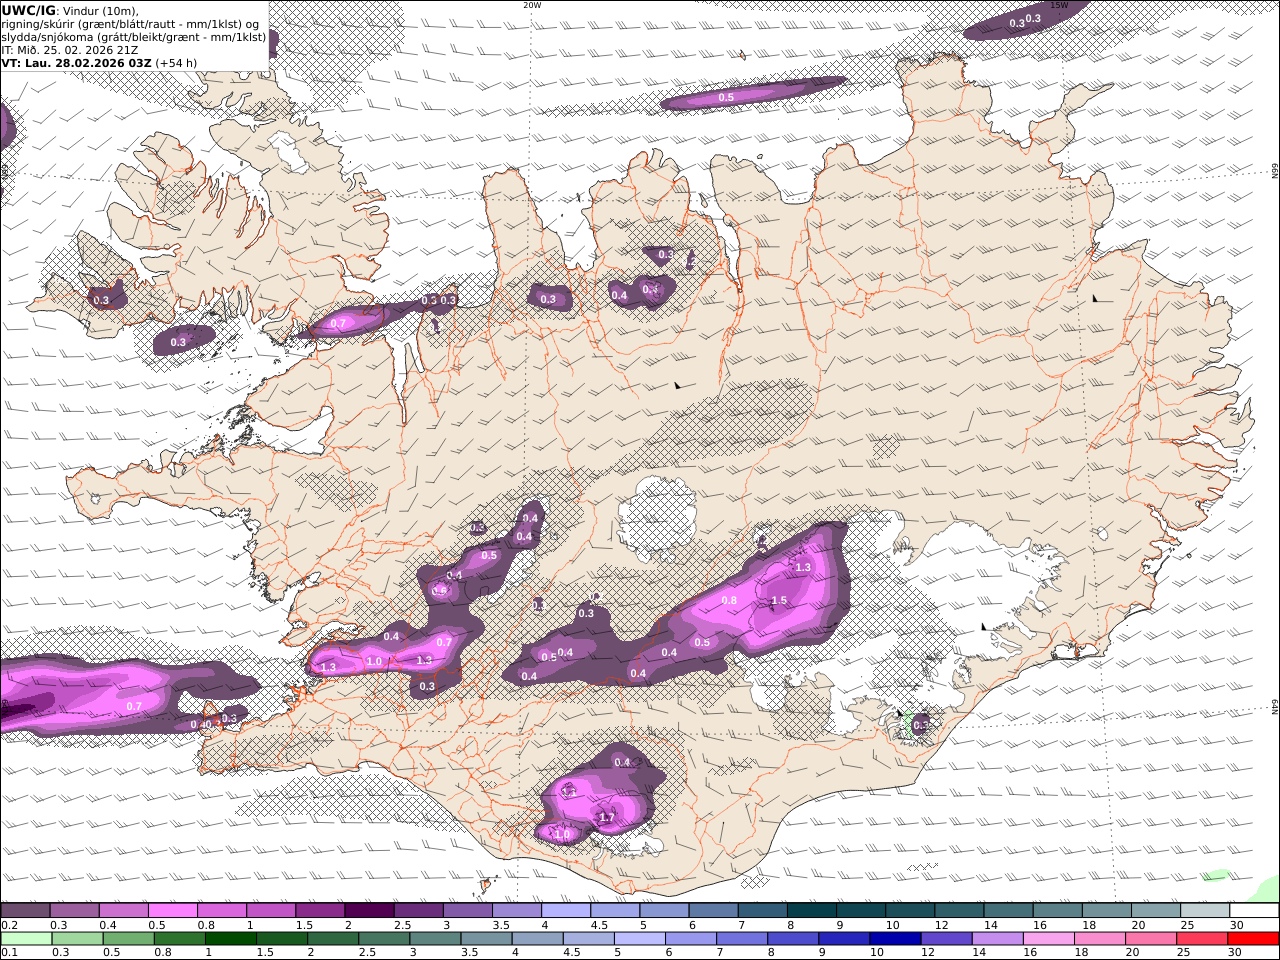The width and height of the screenshot is (1280, 960).
Task: Click the bottom legend swatch between 25 and 30
Action: tap(1204, 938)
